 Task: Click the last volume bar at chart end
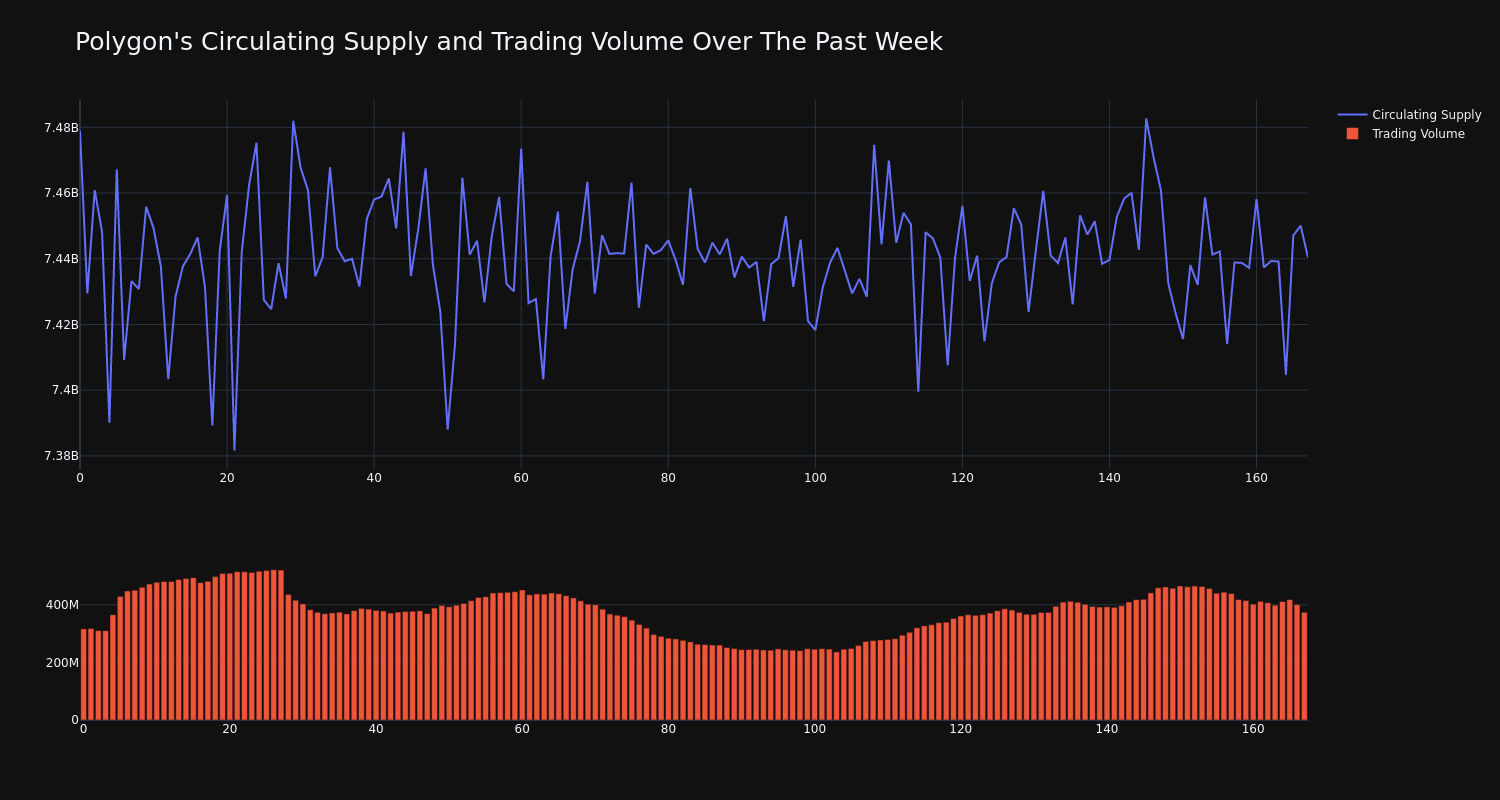[x=1304, y=666]
